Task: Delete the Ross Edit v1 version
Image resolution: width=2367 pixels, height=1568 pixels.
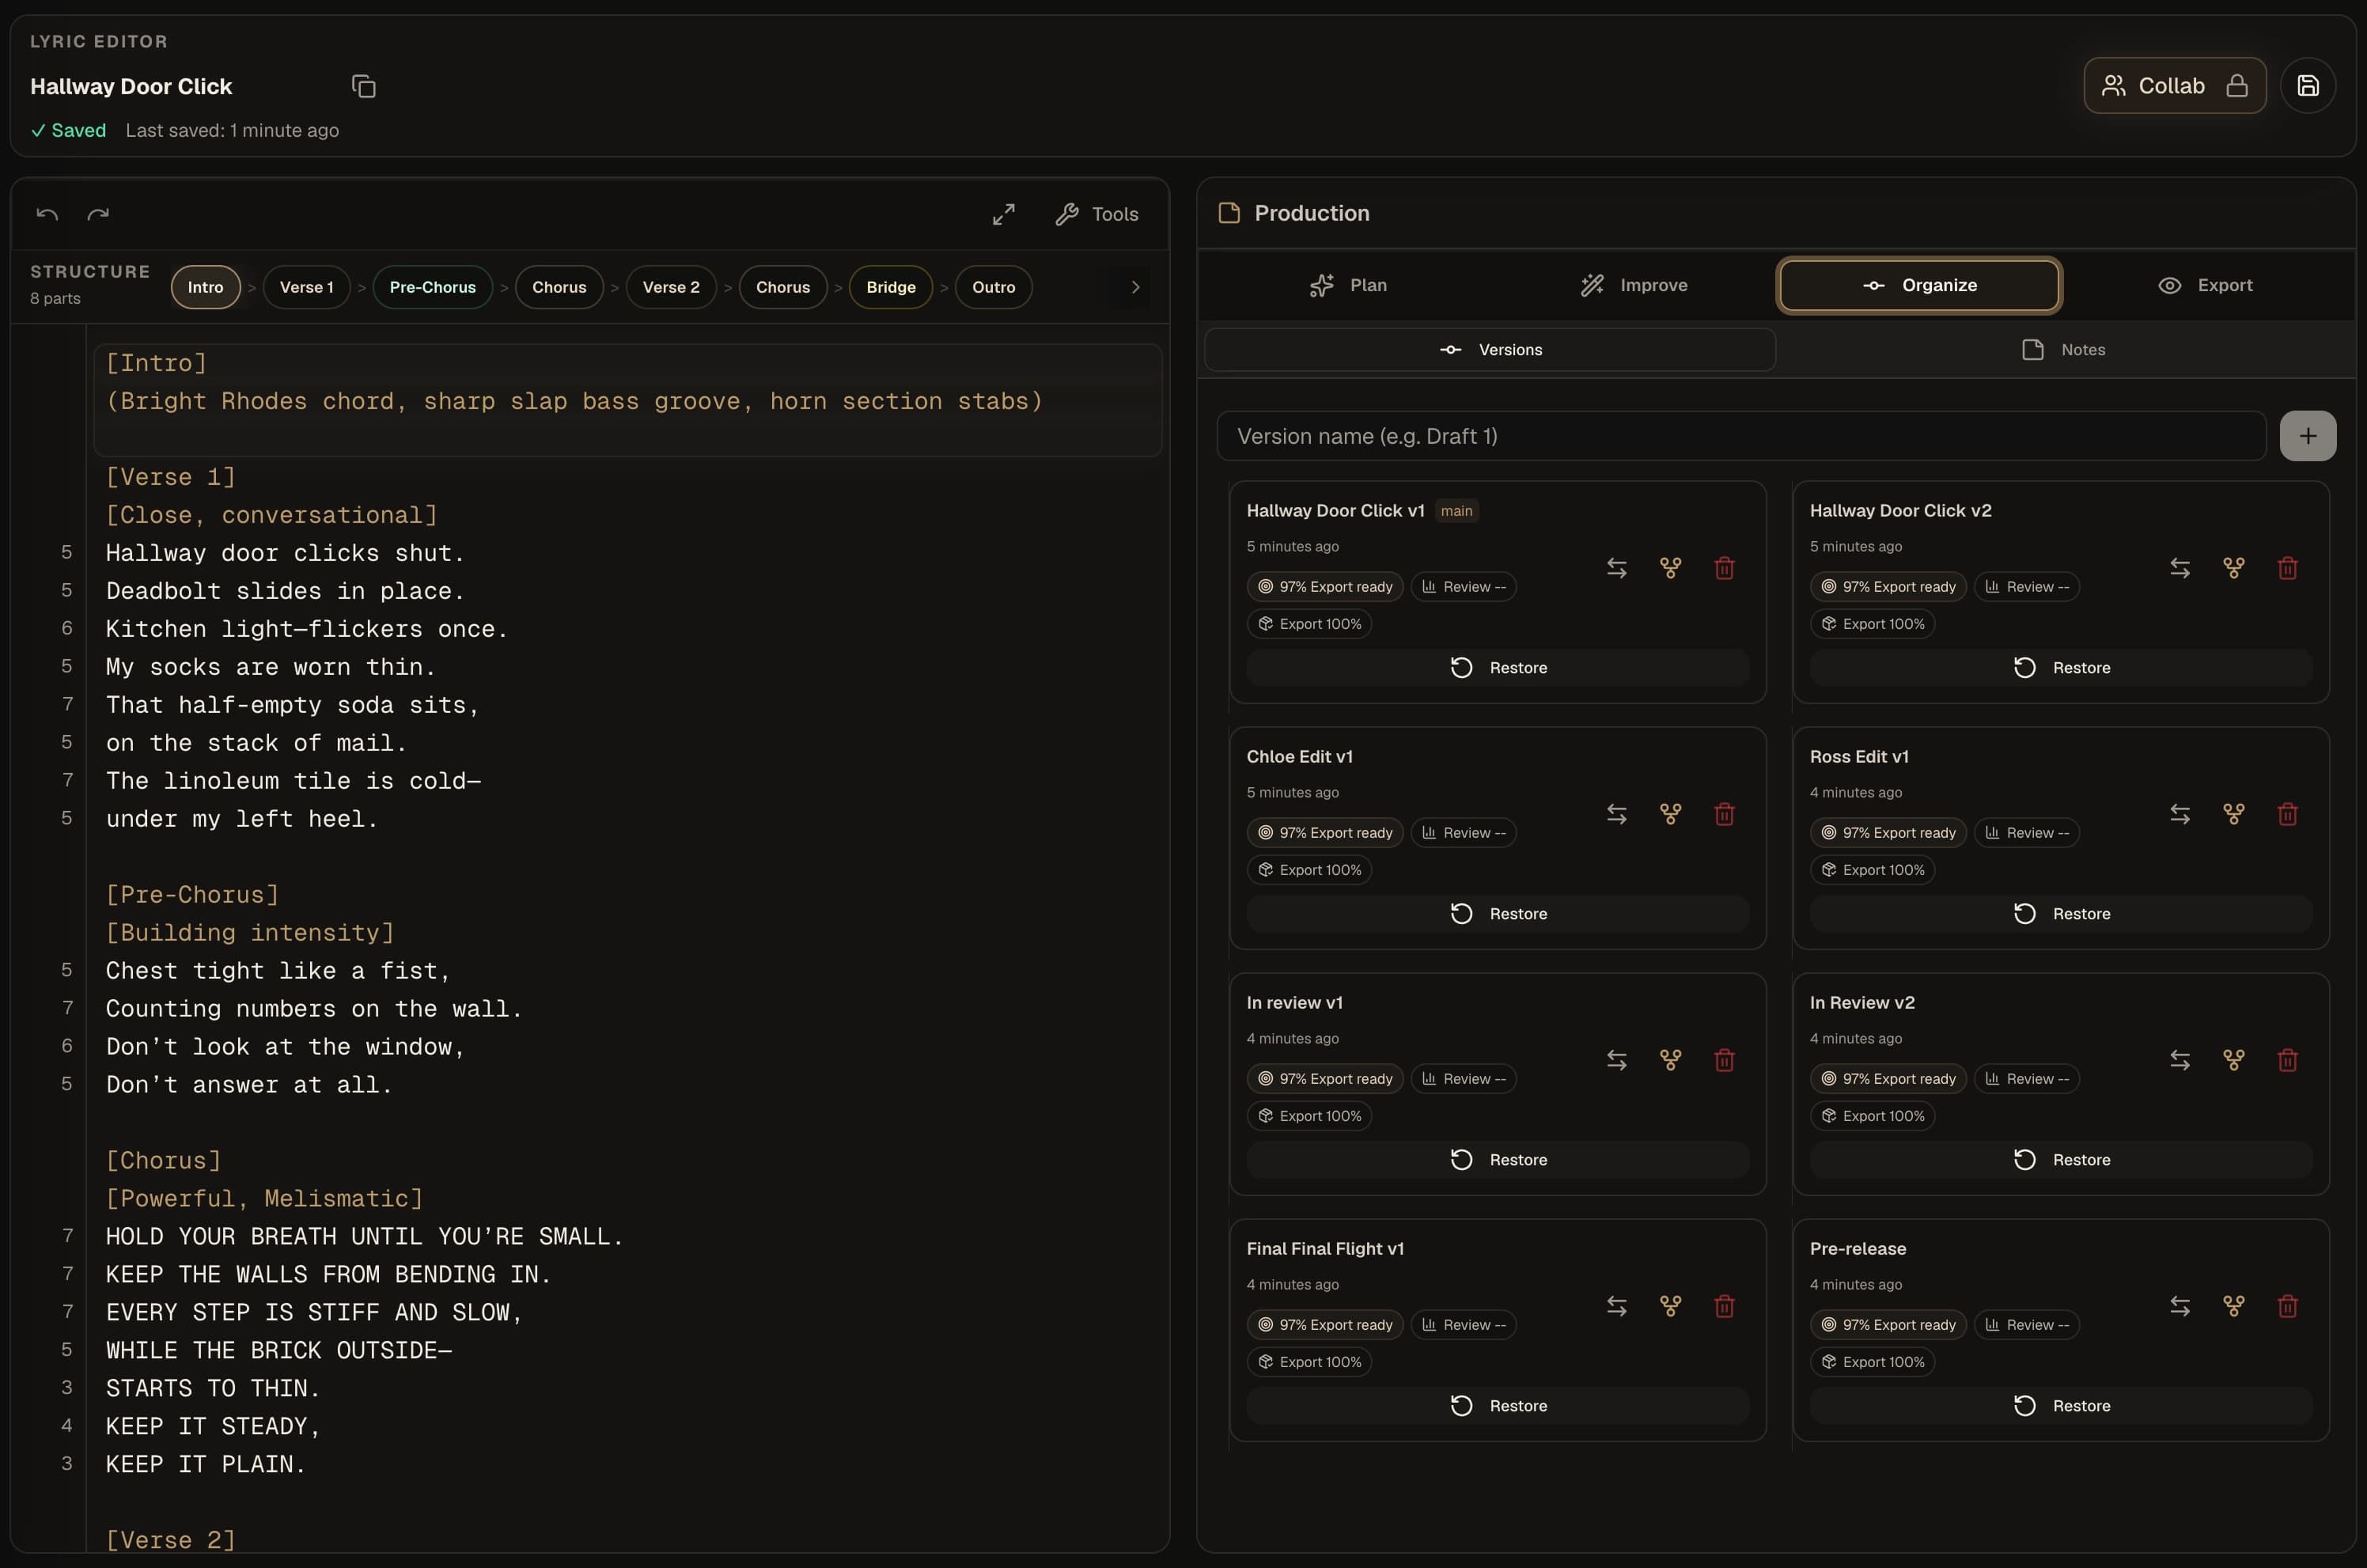Action: click(x=2287, y=814)
